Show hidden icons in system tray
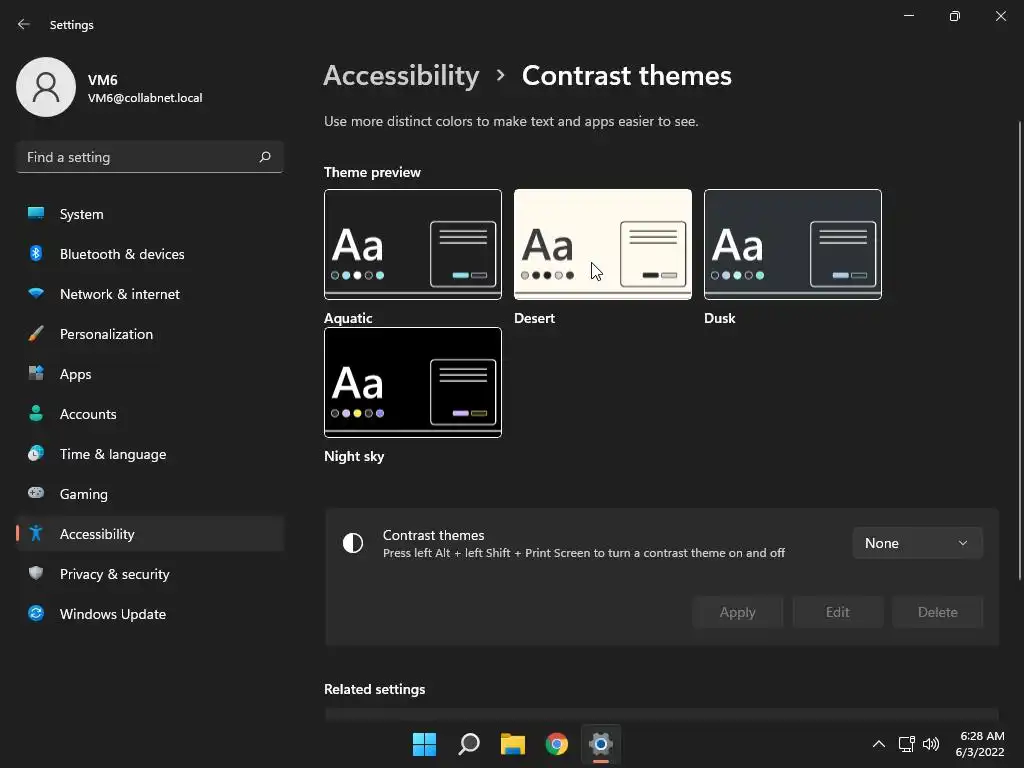The height and width of the screenshot is (768, 1024). point(878,744)
